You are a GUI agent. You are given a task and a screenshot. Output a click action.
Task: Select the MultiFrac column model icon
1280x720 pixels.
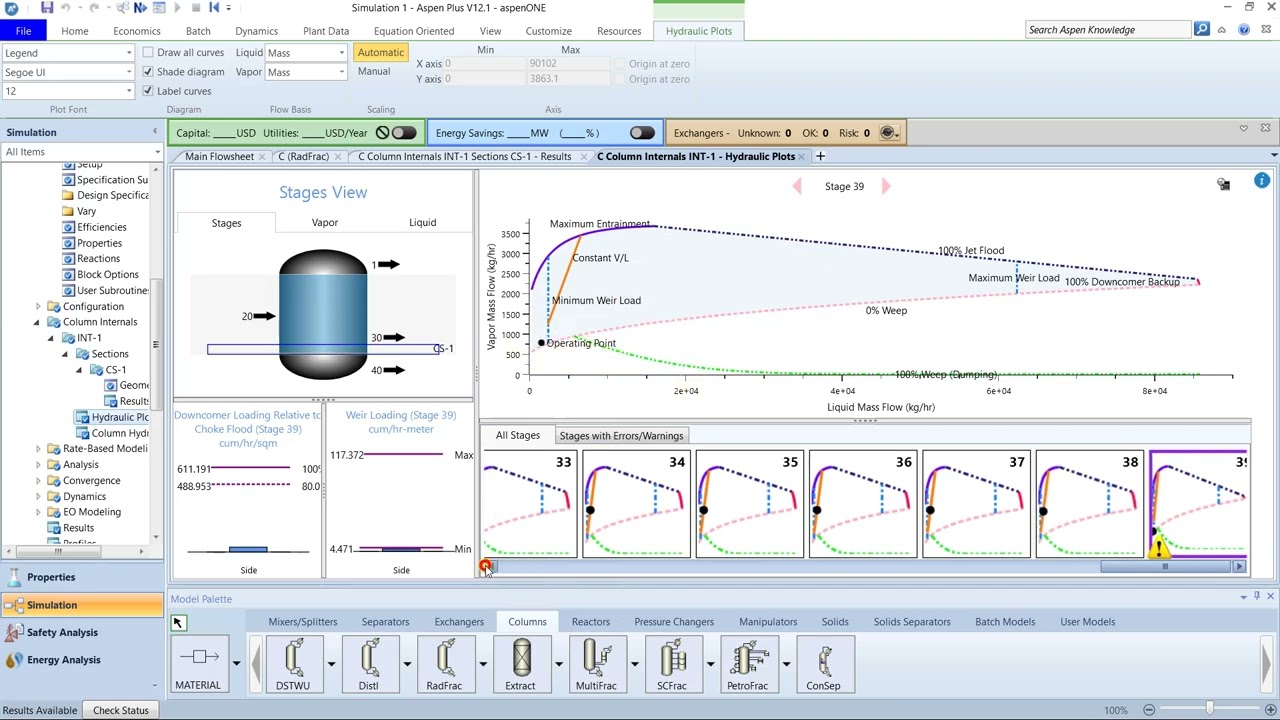coord(596,665)
